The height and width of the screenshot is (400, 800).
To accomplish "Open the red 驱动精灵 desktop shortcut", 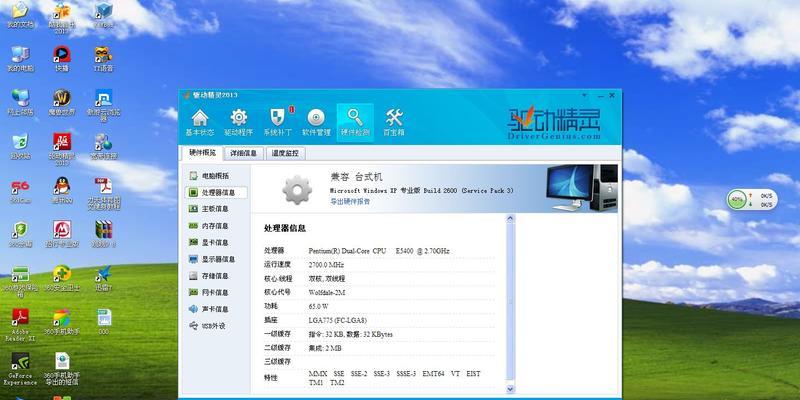I will click(62, 149).
